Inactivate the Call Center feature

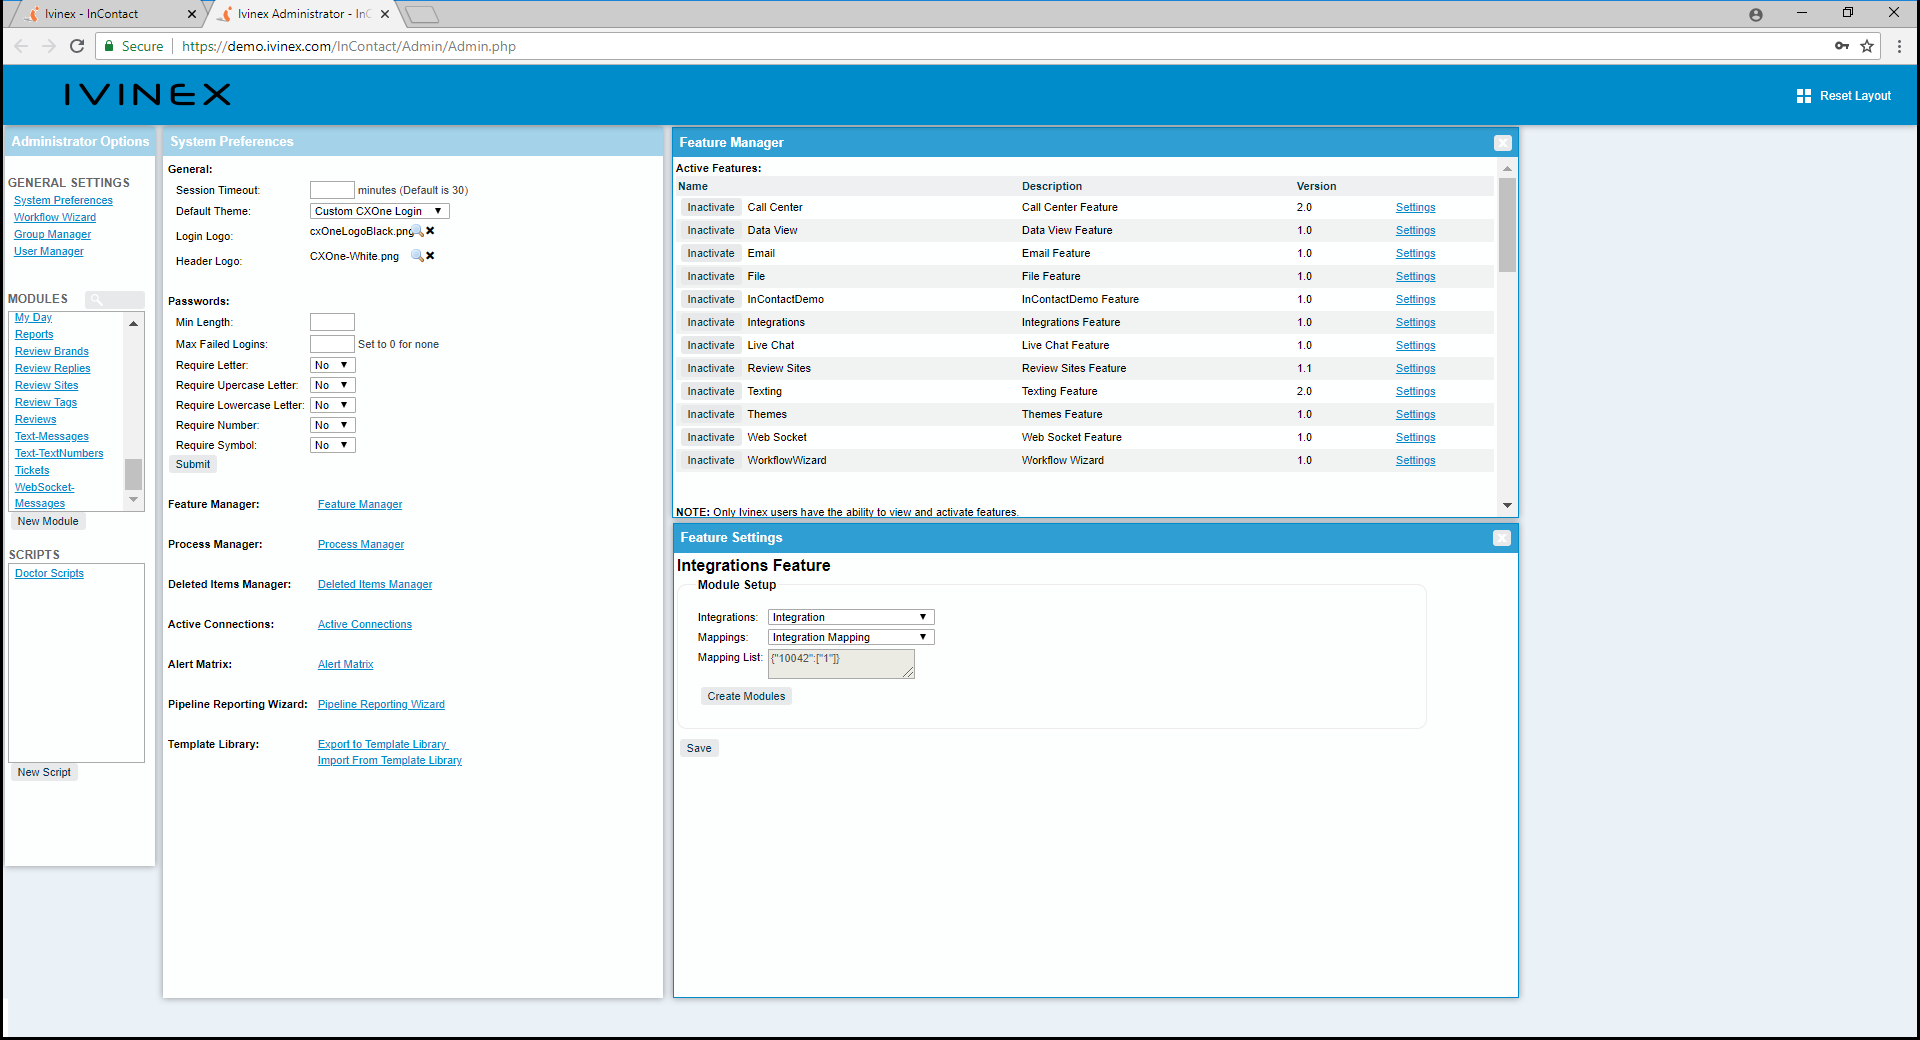pos(711,207)
